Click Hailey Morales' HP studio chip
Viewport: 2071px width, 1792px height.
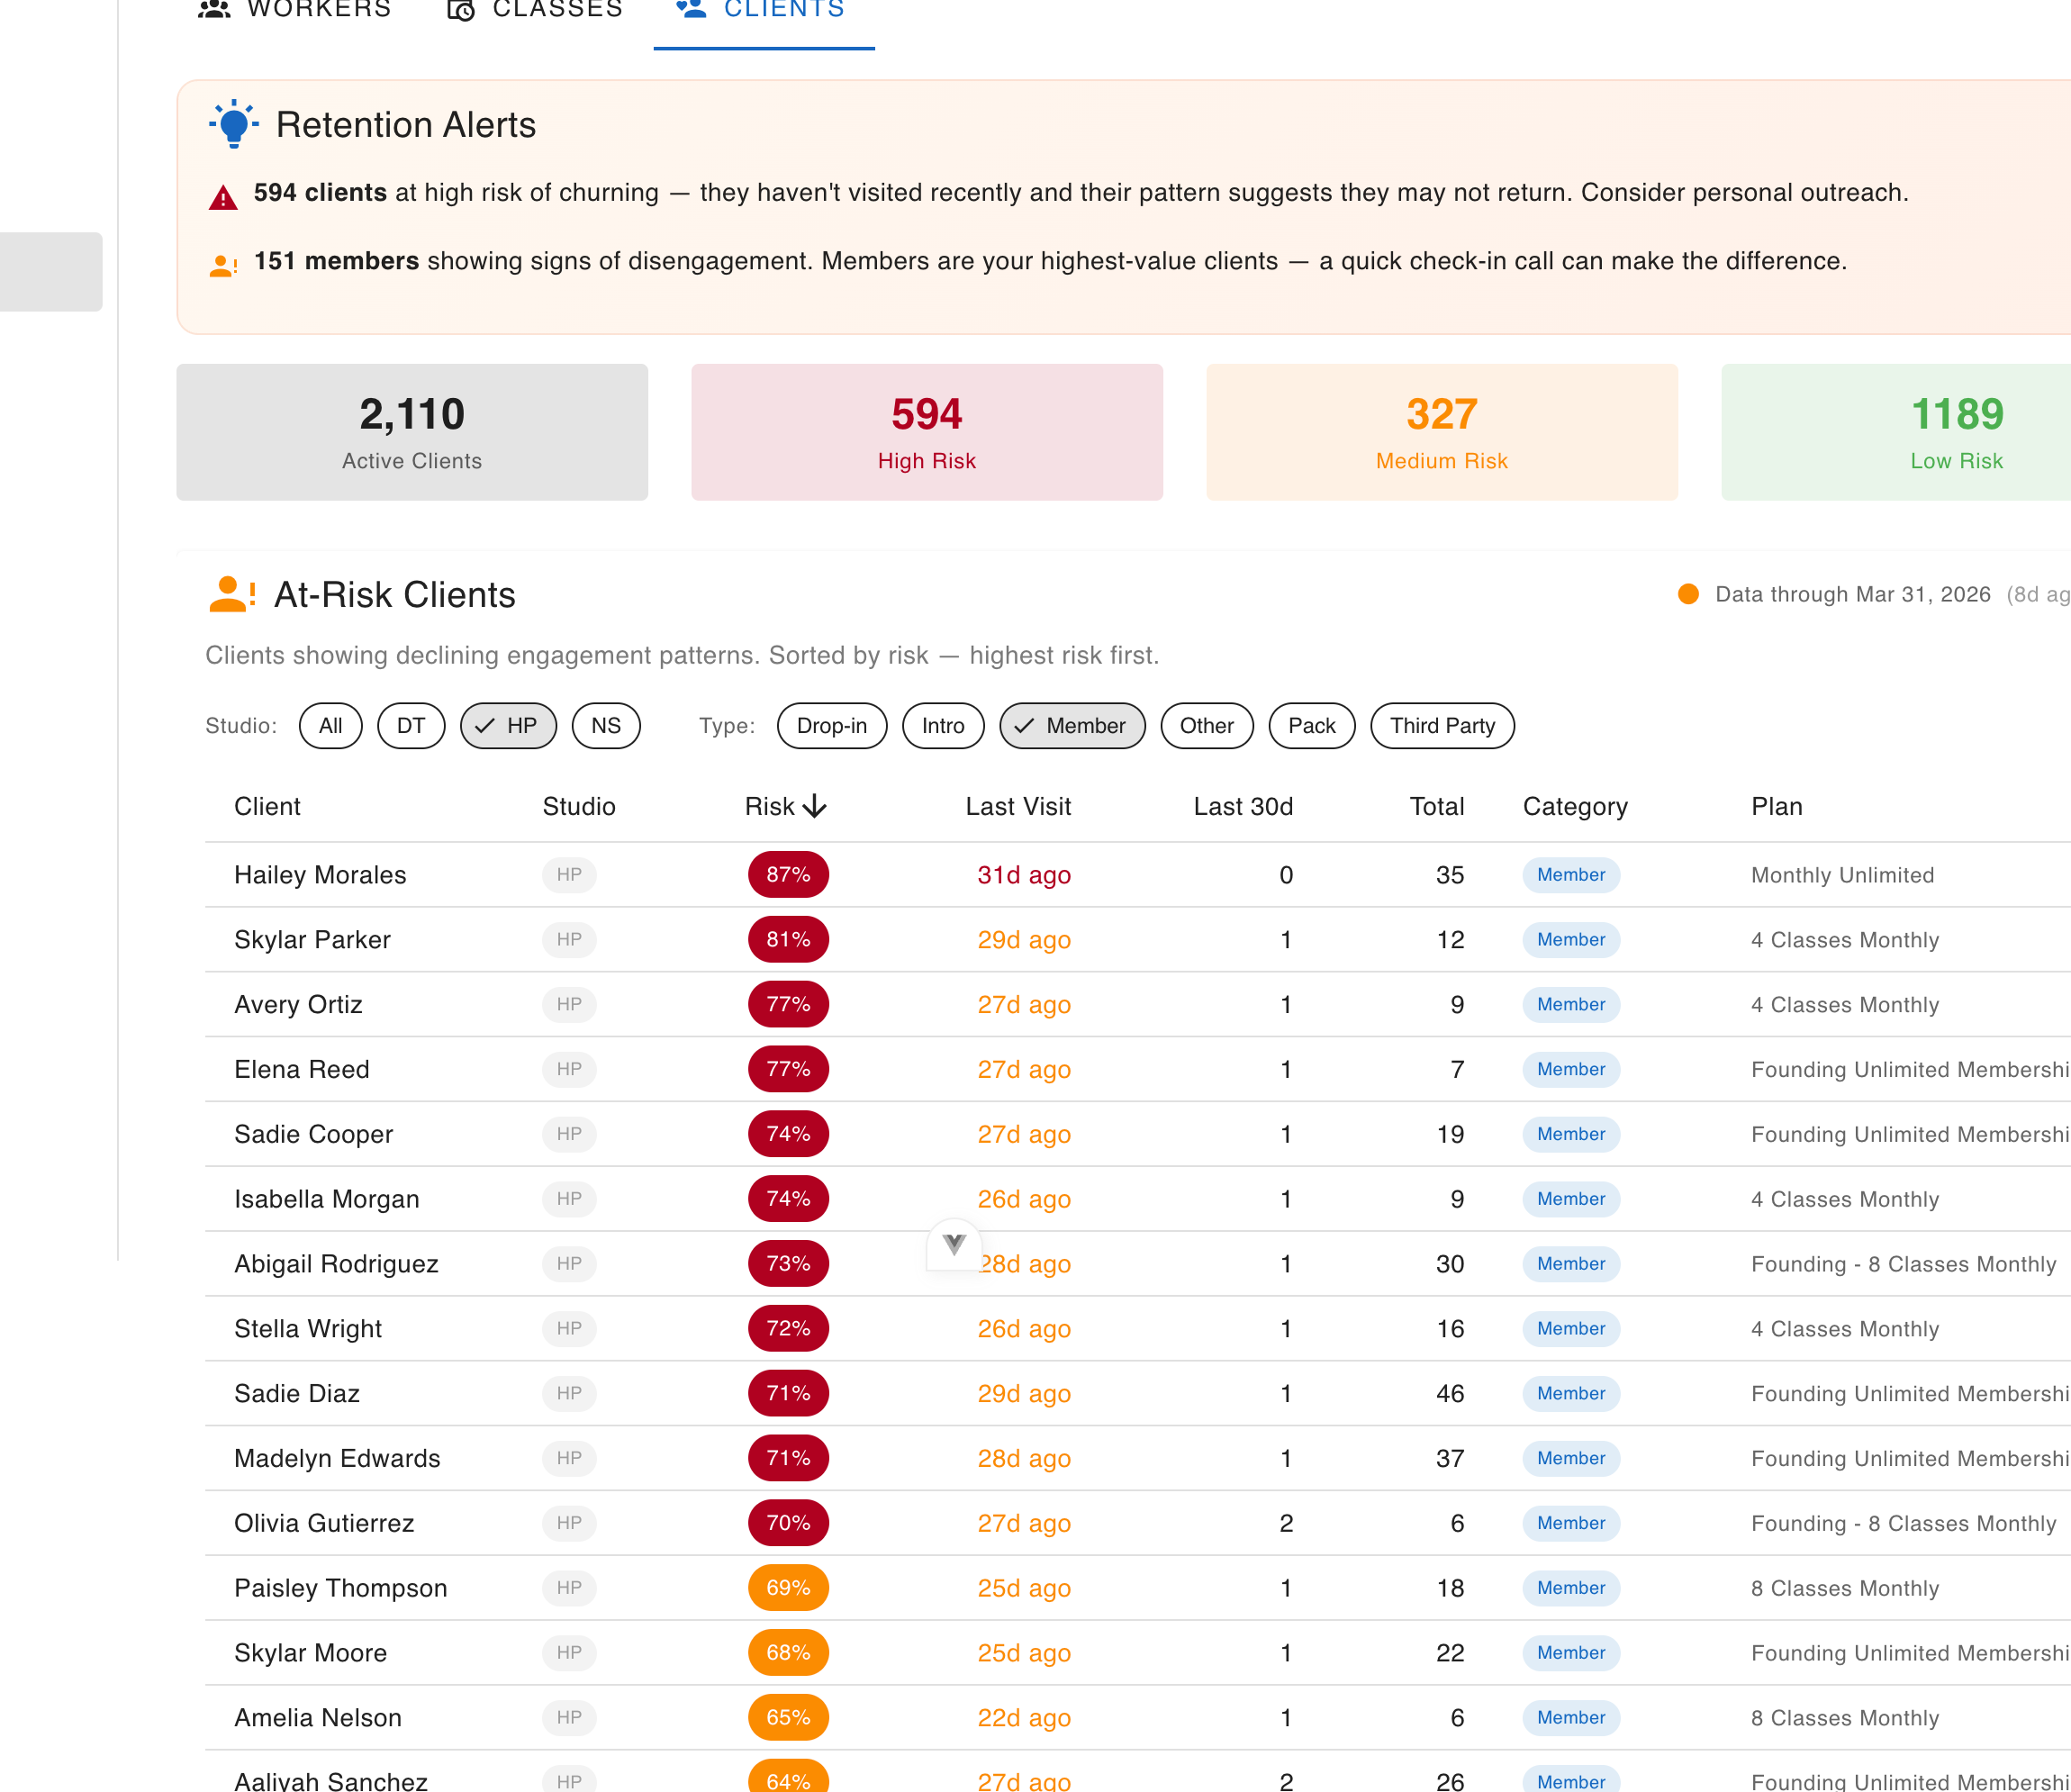(x=569, y=875)
